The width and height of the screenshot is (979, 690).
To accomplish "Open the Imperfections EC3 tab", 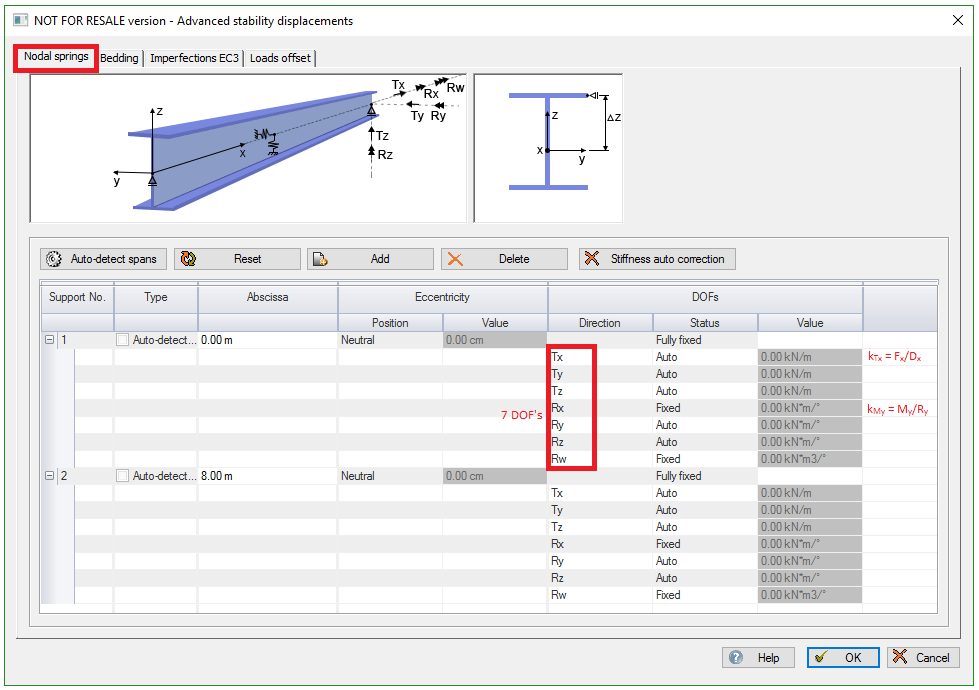I will (x=194, y=58).
